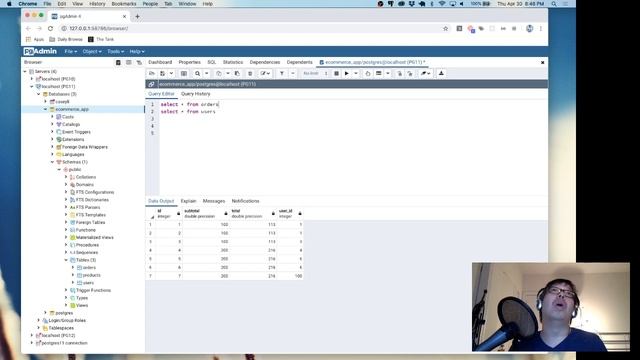Open the Filter options dropdown arrow
Screen dimensions: 640x360
pyautogui.click(x=293, y=73)
